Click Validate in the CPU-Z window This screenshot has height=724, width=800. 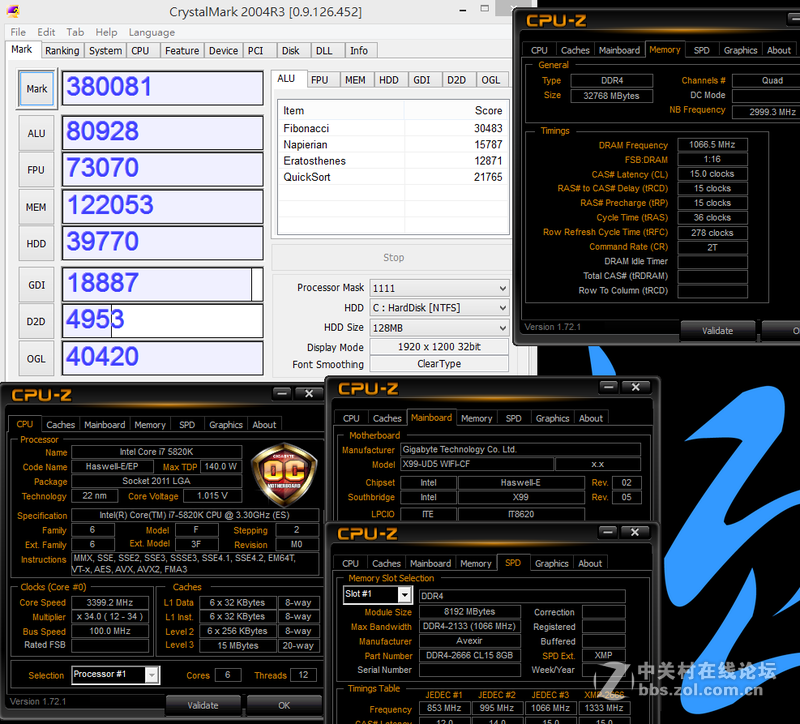(x=203, y=705)
